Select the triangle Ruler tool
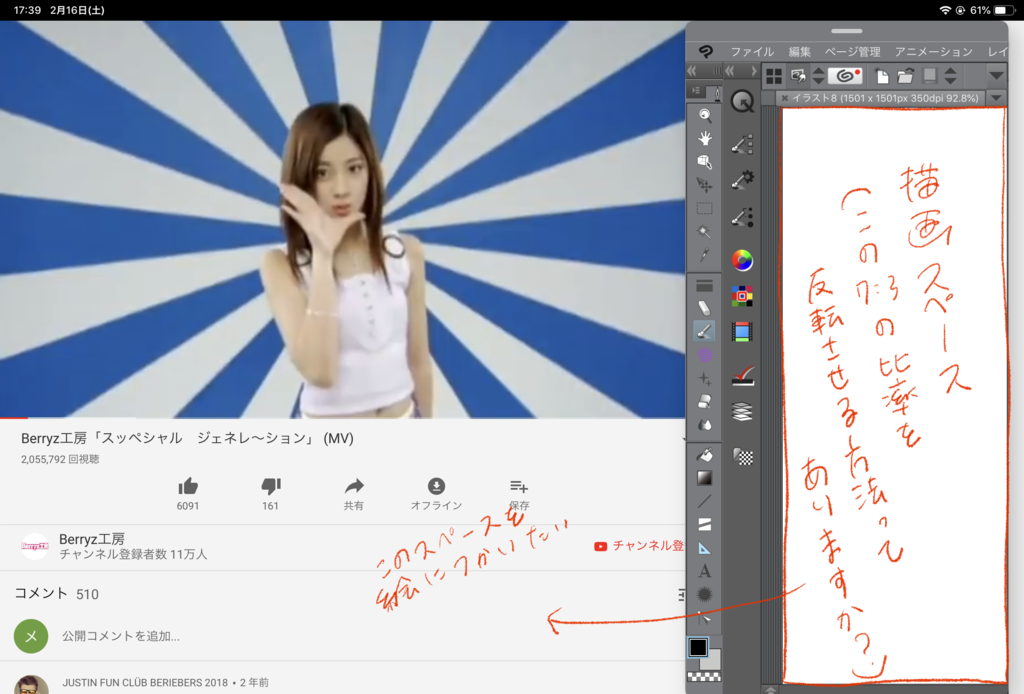The width and height of the screenshot is (1024, 694). click(705, 548)
